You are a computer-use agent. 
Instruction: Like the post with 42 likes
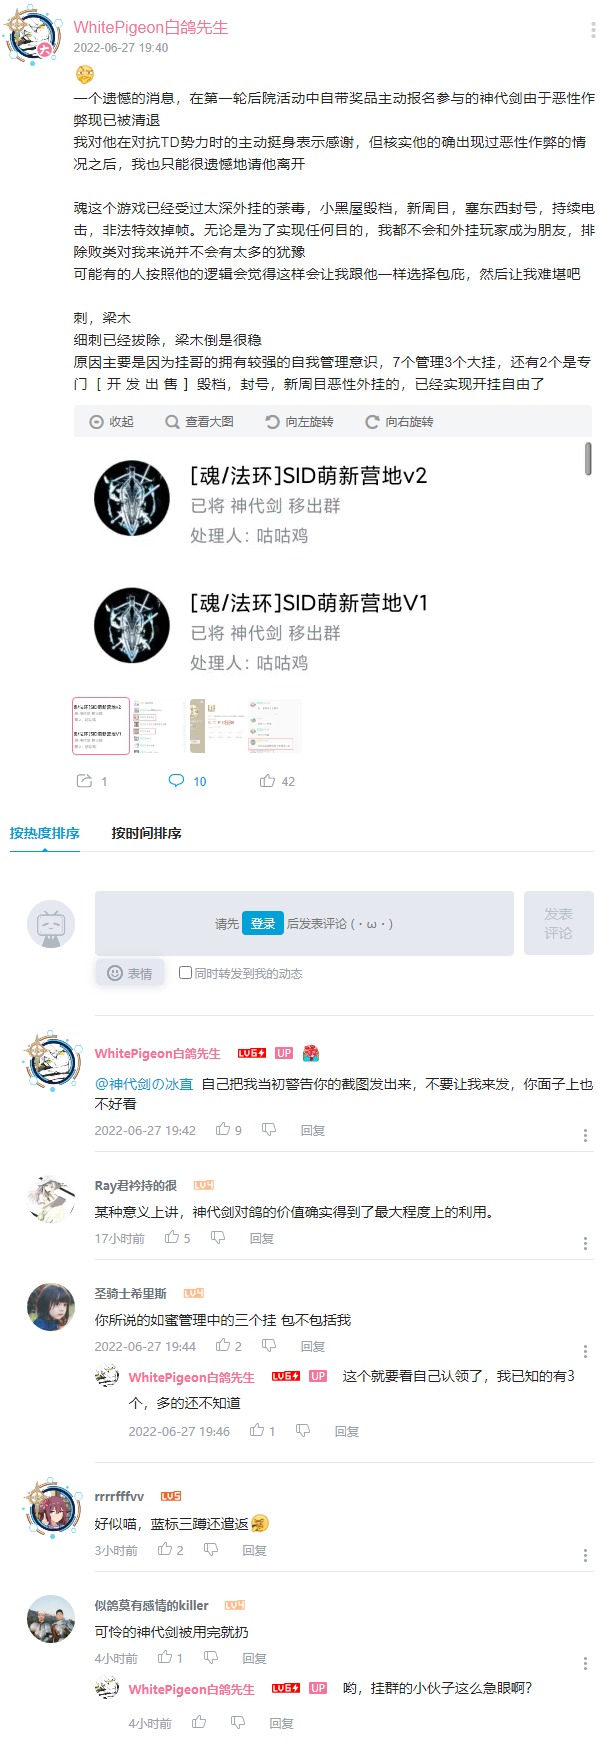point(277,781)
